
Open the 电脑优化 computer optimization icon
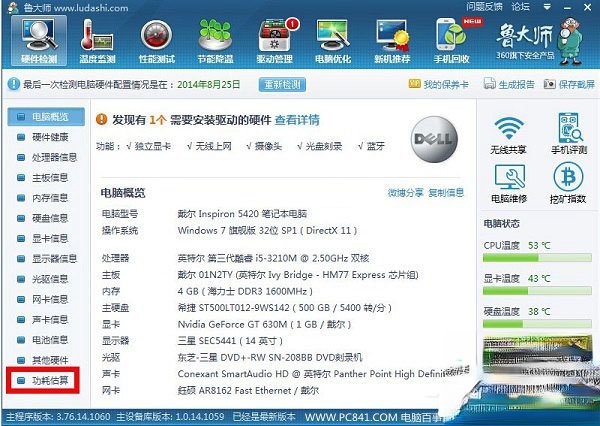[333, 41]
